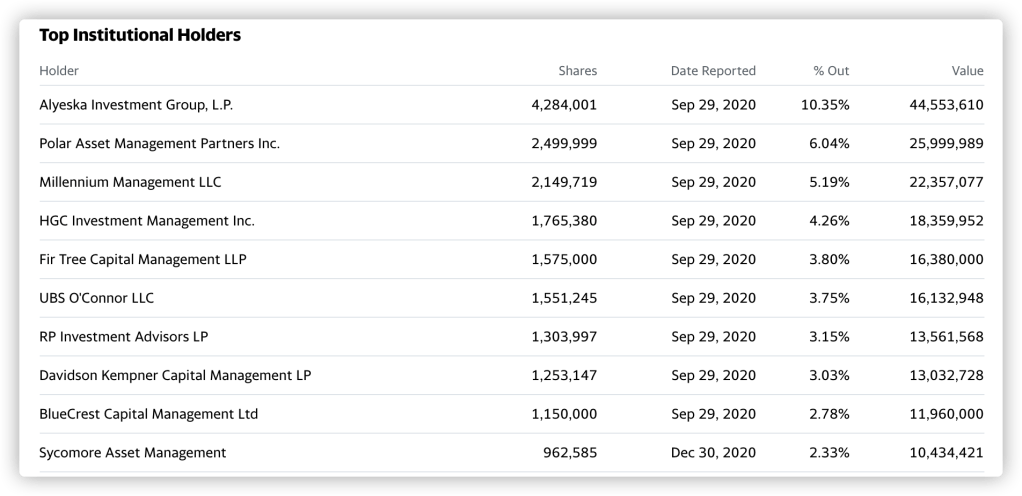This screenshot has width=1022, height=496.
Task: Select the 44,553,610 value cell
Action: point(940,105)
